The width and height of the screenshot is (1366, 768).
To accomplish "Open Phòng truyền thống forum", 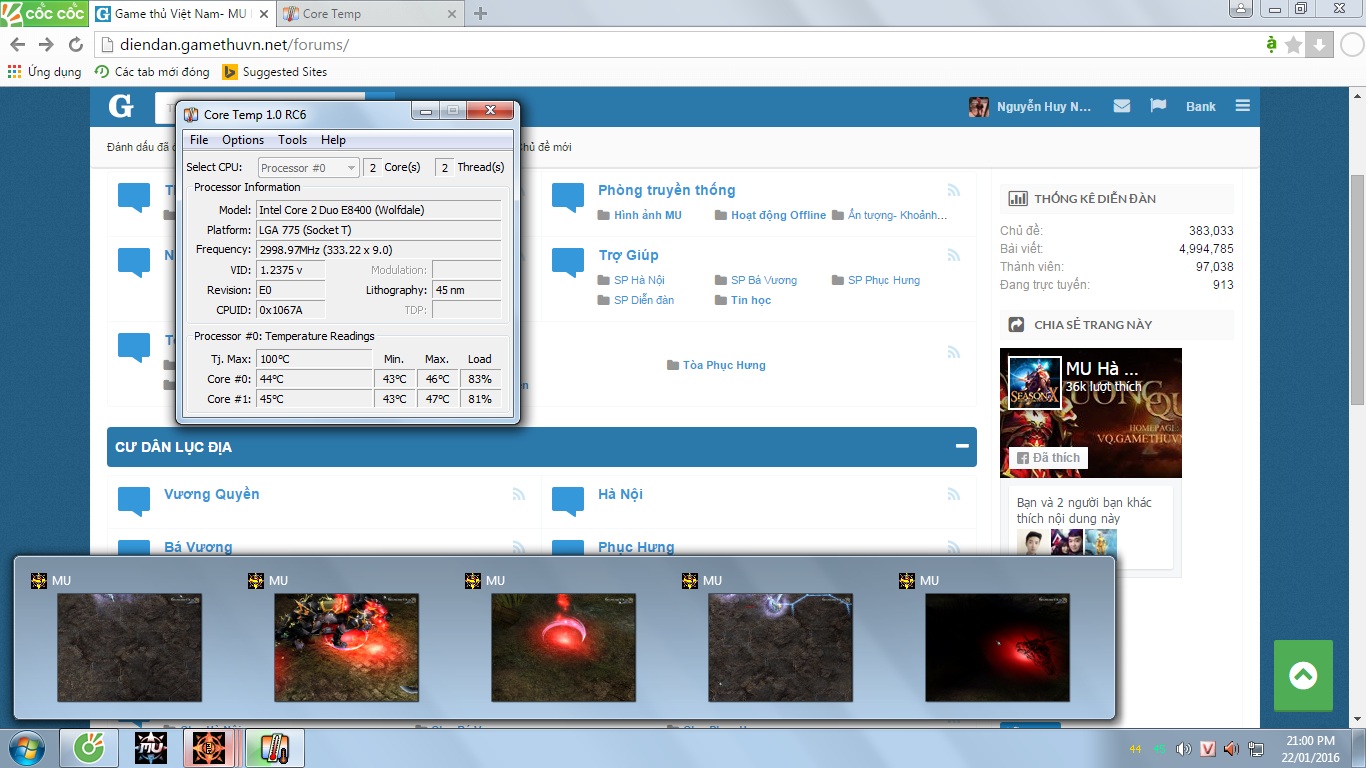I will 666,190.
